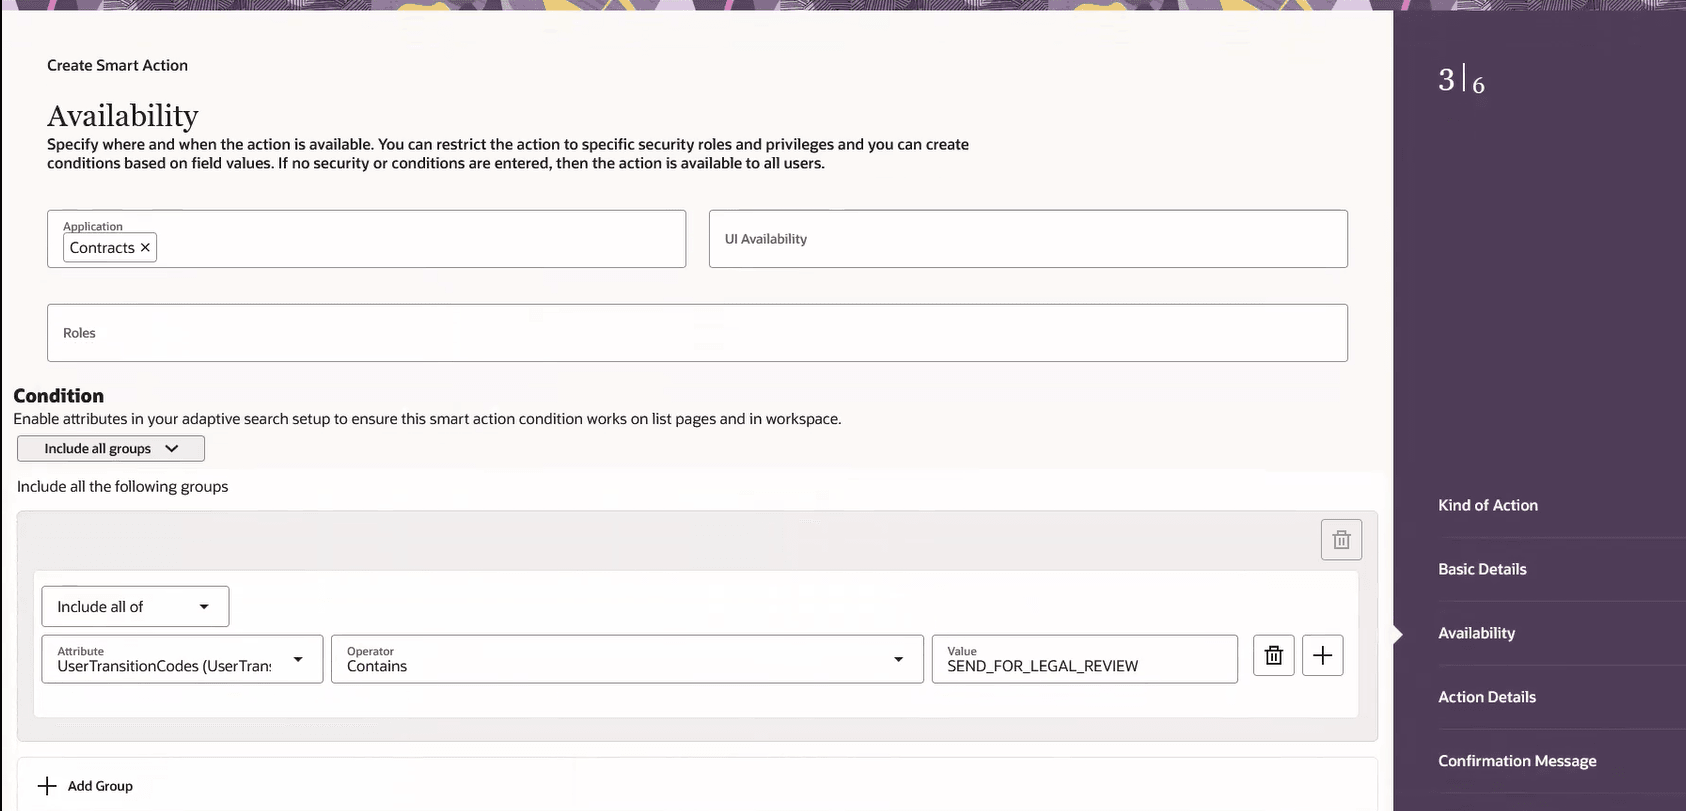Go to Kind of Action step
This screenshot has width=1686, height=811.
click(x=1488, y=506)
